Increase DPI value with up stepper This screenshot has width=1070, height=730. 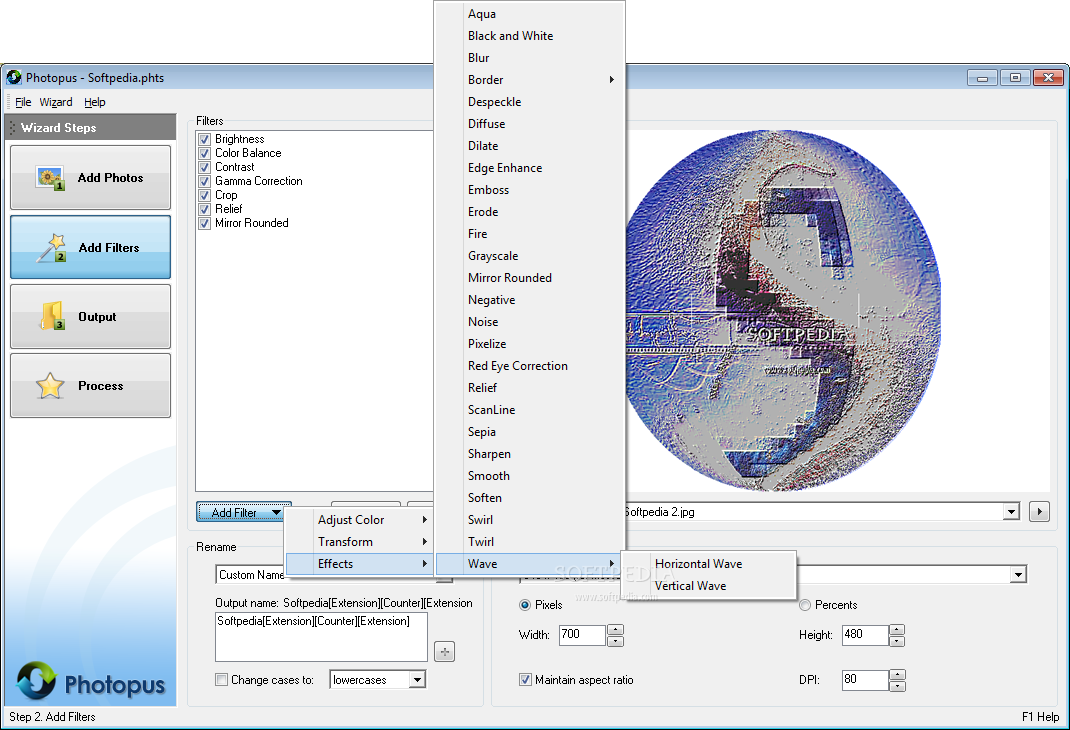[897, 675]
